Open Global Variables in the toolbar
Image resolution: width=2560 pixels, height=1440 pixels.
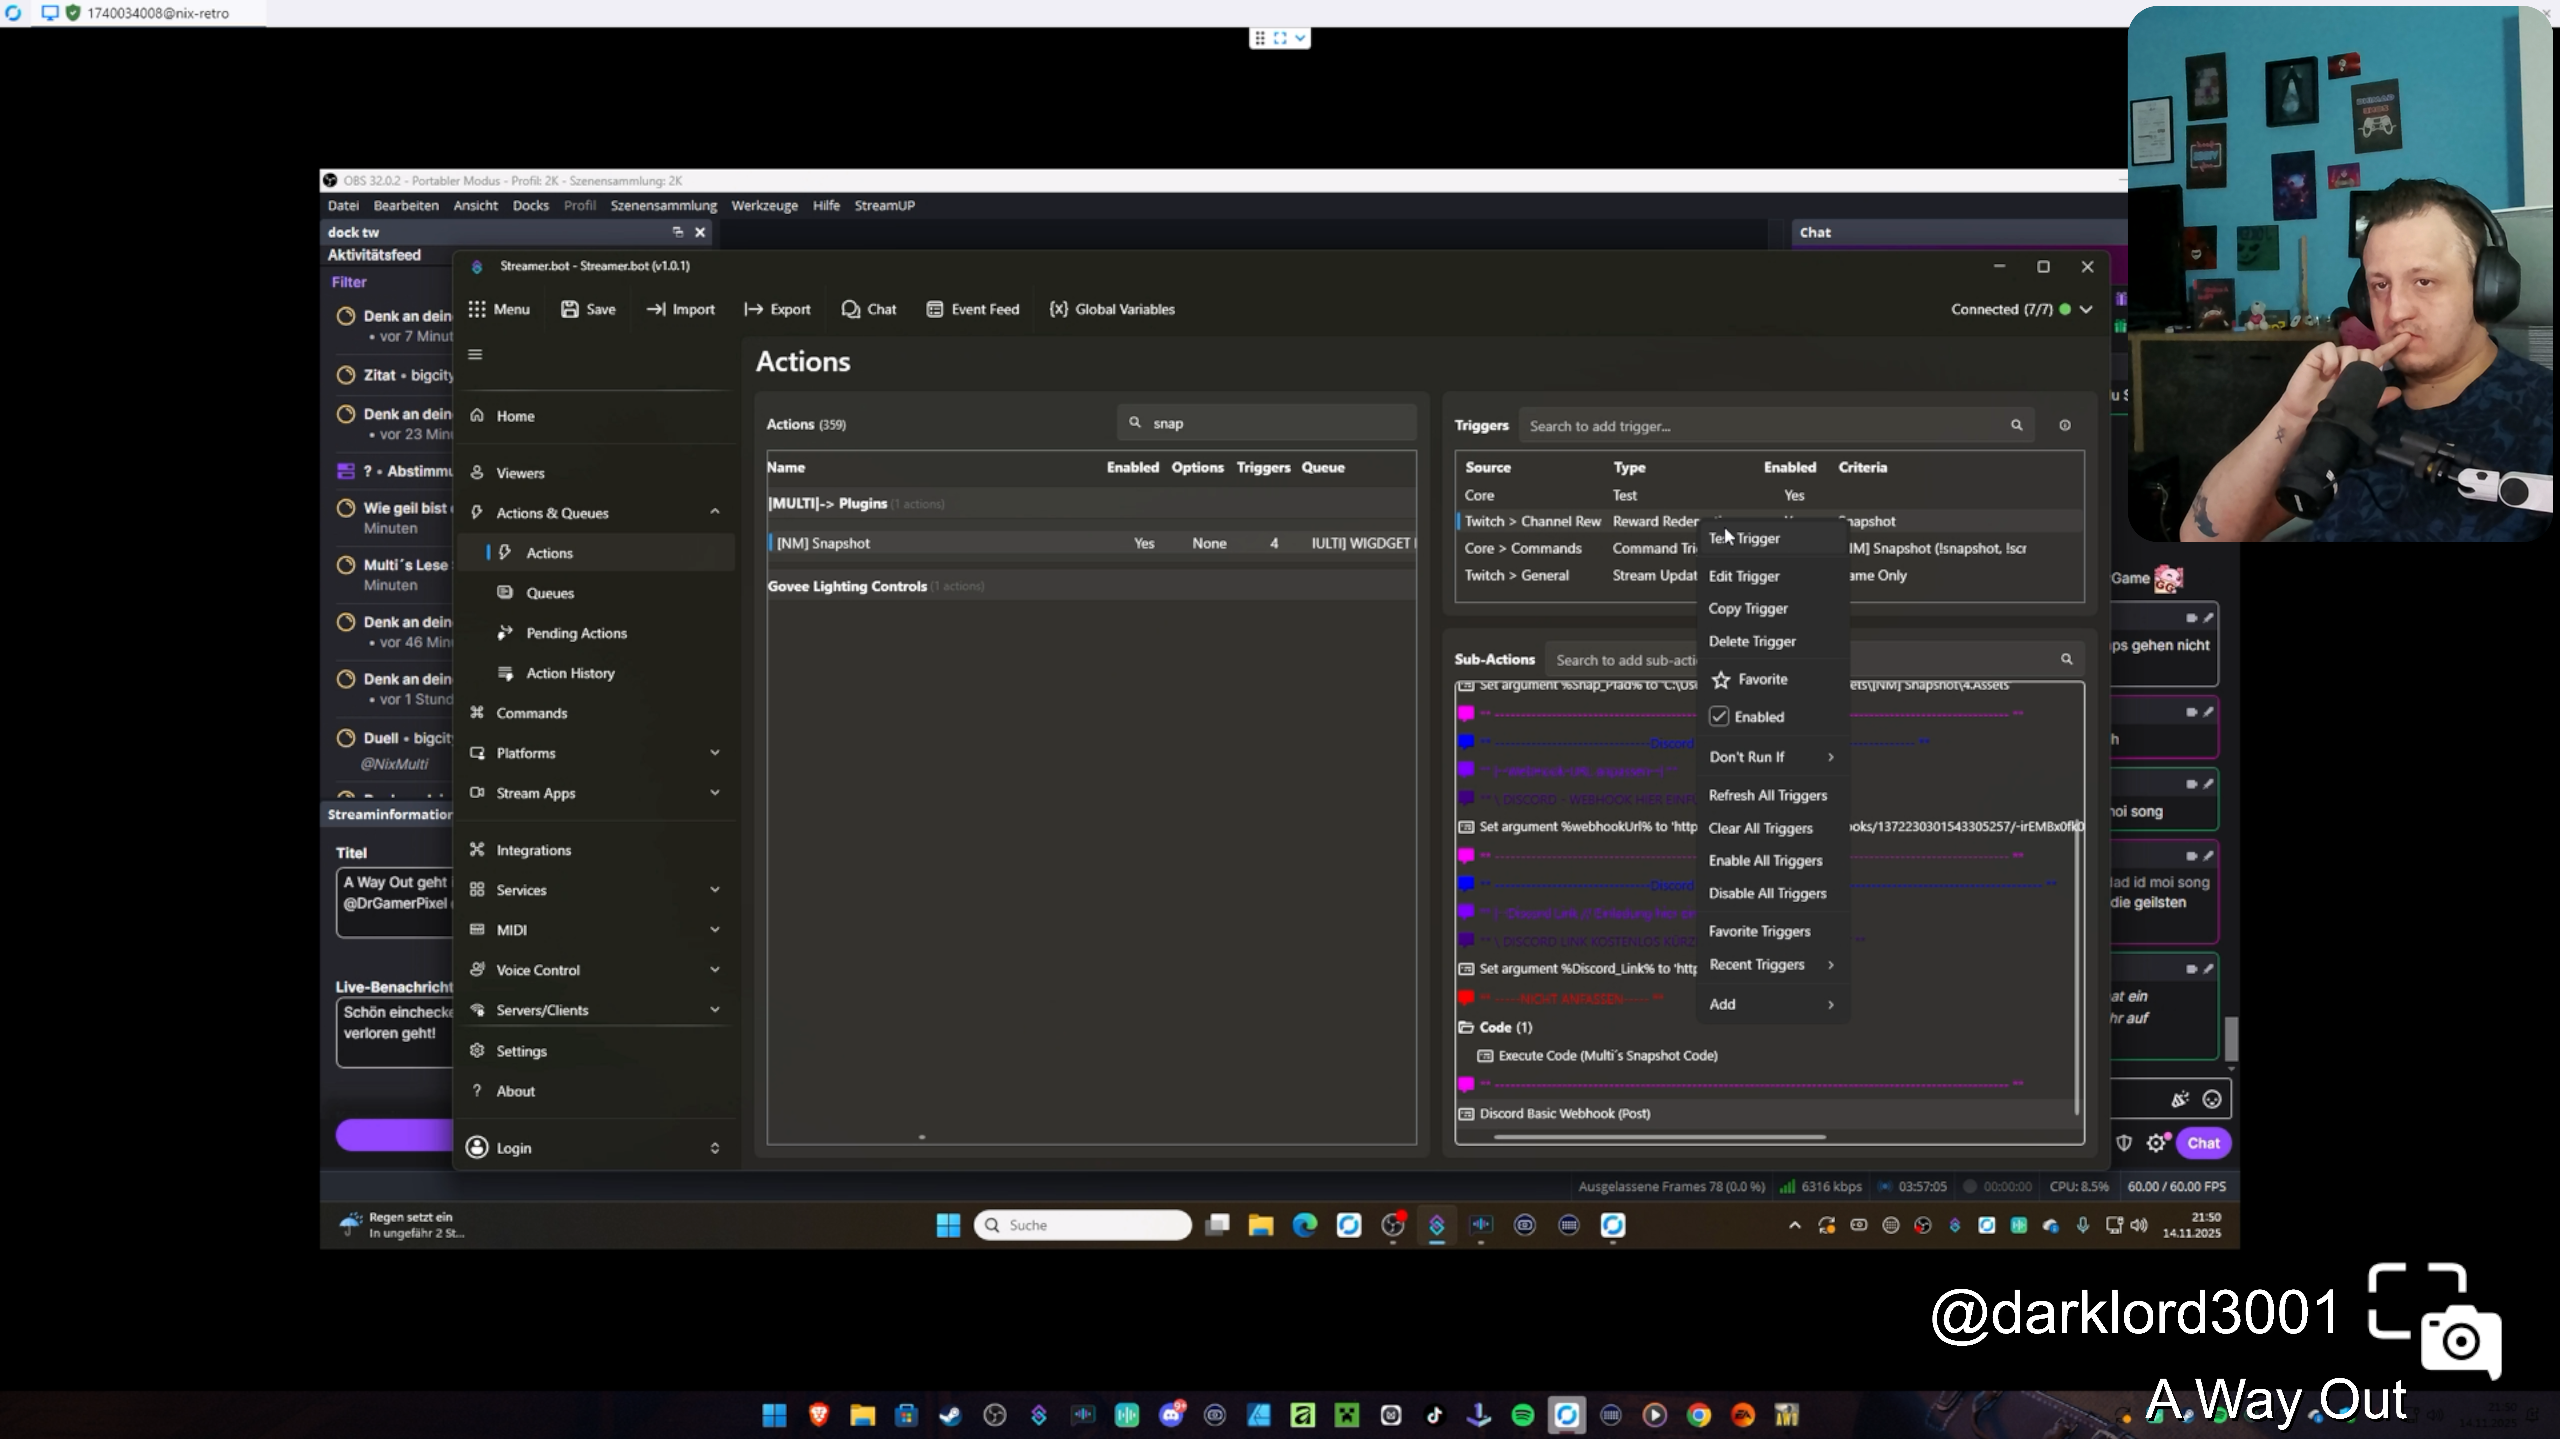click(x=1112, y=309)
